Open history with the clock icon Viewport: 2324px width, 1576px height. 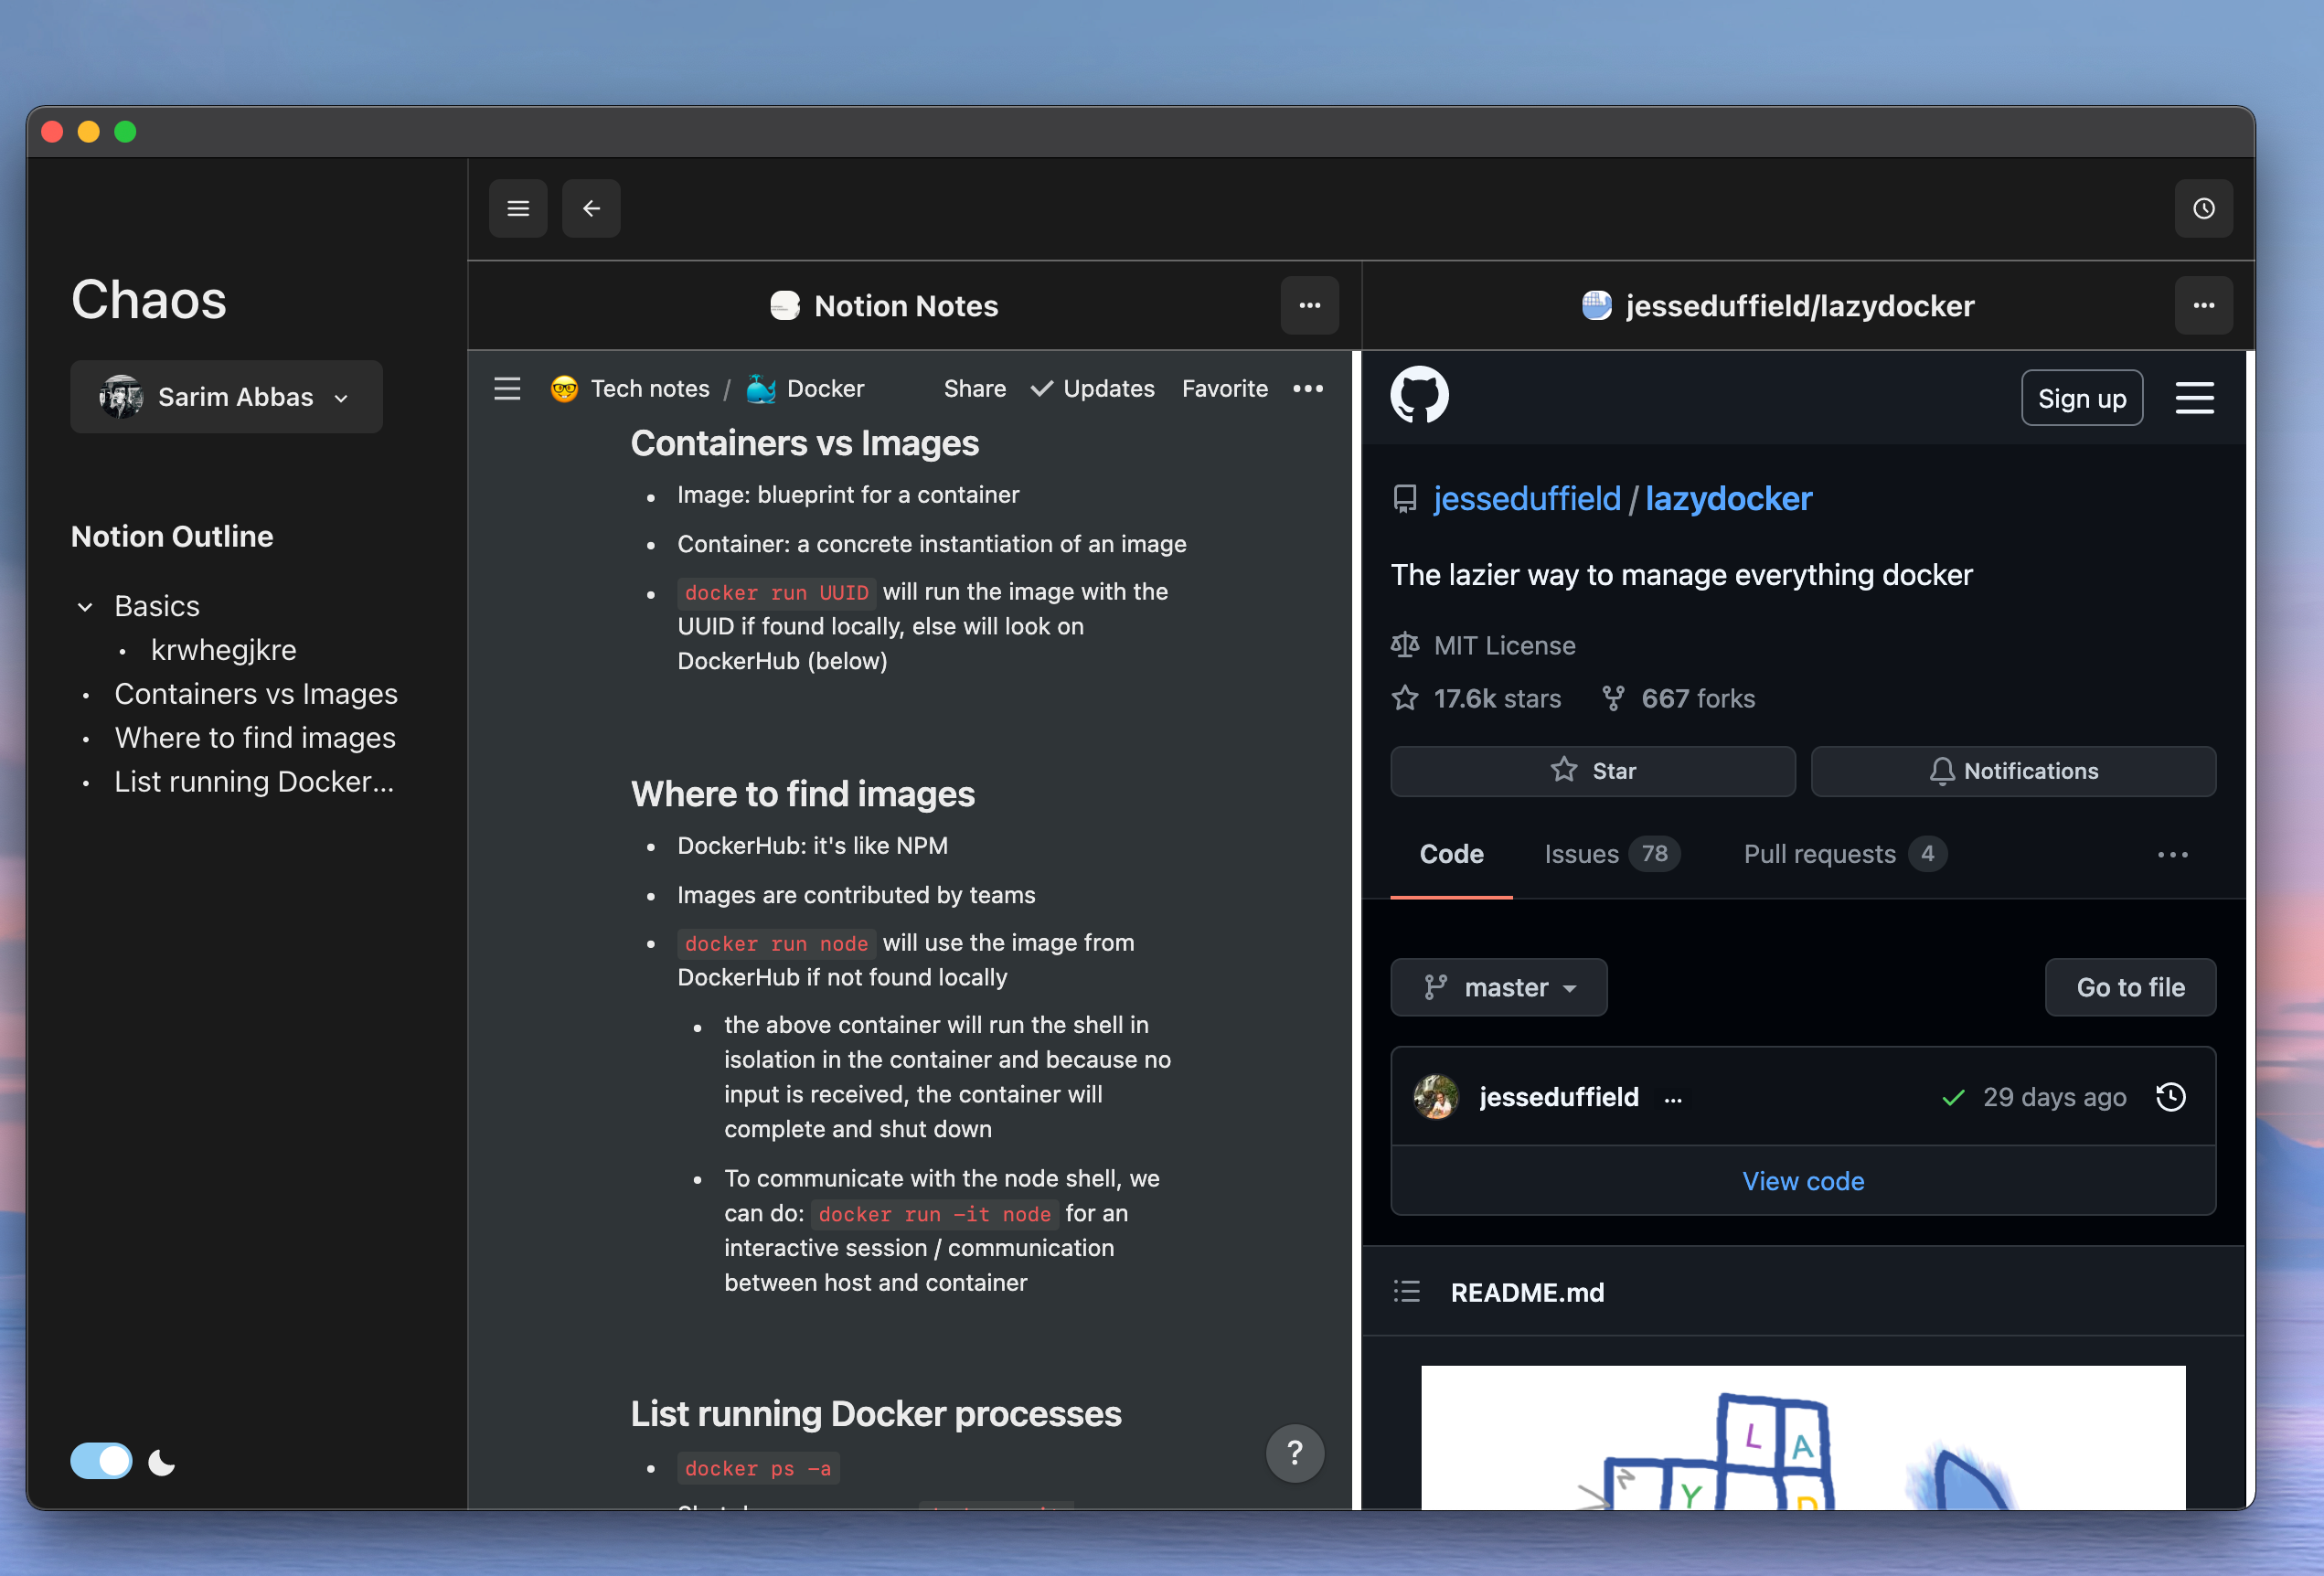click(2204, 208)
